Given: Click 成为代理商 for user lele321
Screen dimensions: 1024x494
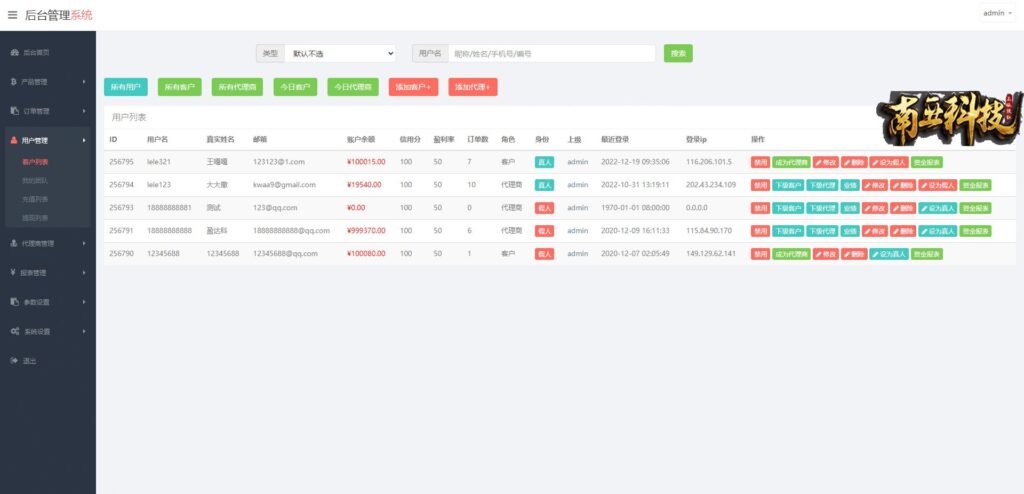Looking at the screenshot, I should click(792, 162).
